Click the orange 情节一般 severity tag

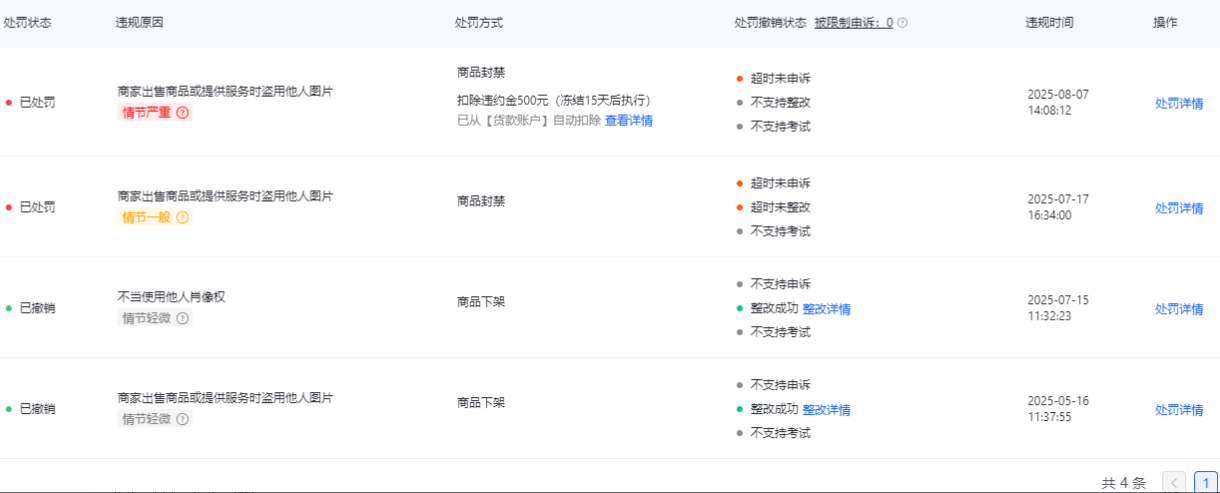point(146,218)
